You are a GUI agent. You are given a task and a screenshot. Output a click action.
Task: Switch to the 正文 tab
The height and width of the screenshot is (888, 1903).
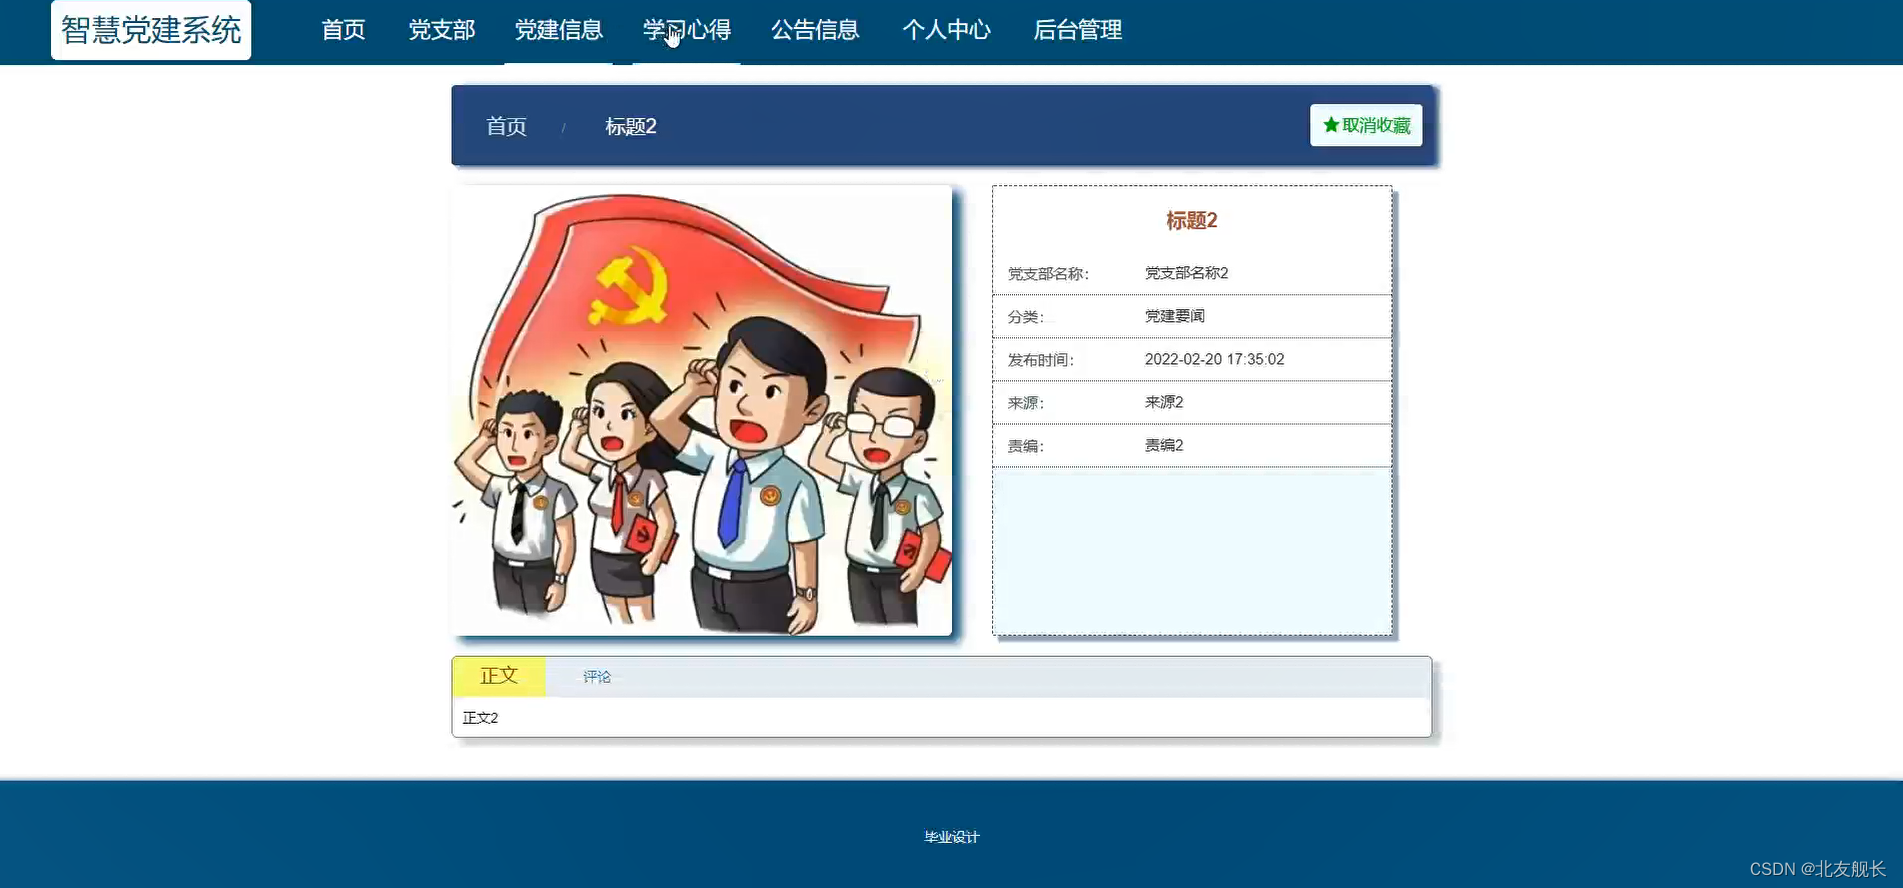click(x=499, y=676)
